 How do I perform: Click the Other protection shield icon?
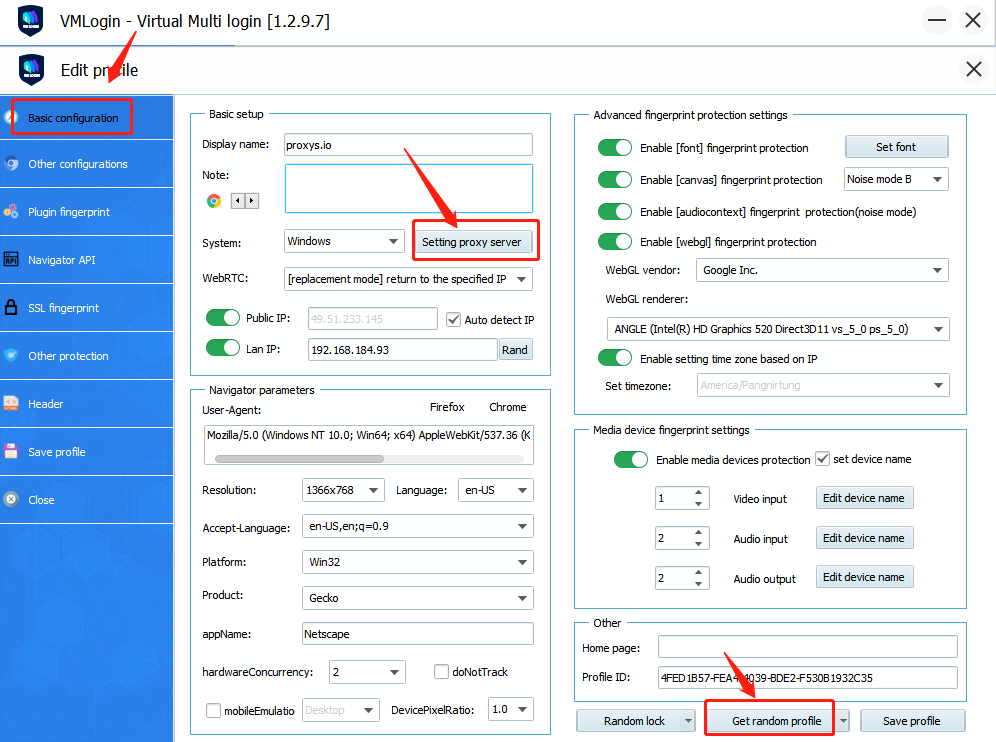point(11,356)
